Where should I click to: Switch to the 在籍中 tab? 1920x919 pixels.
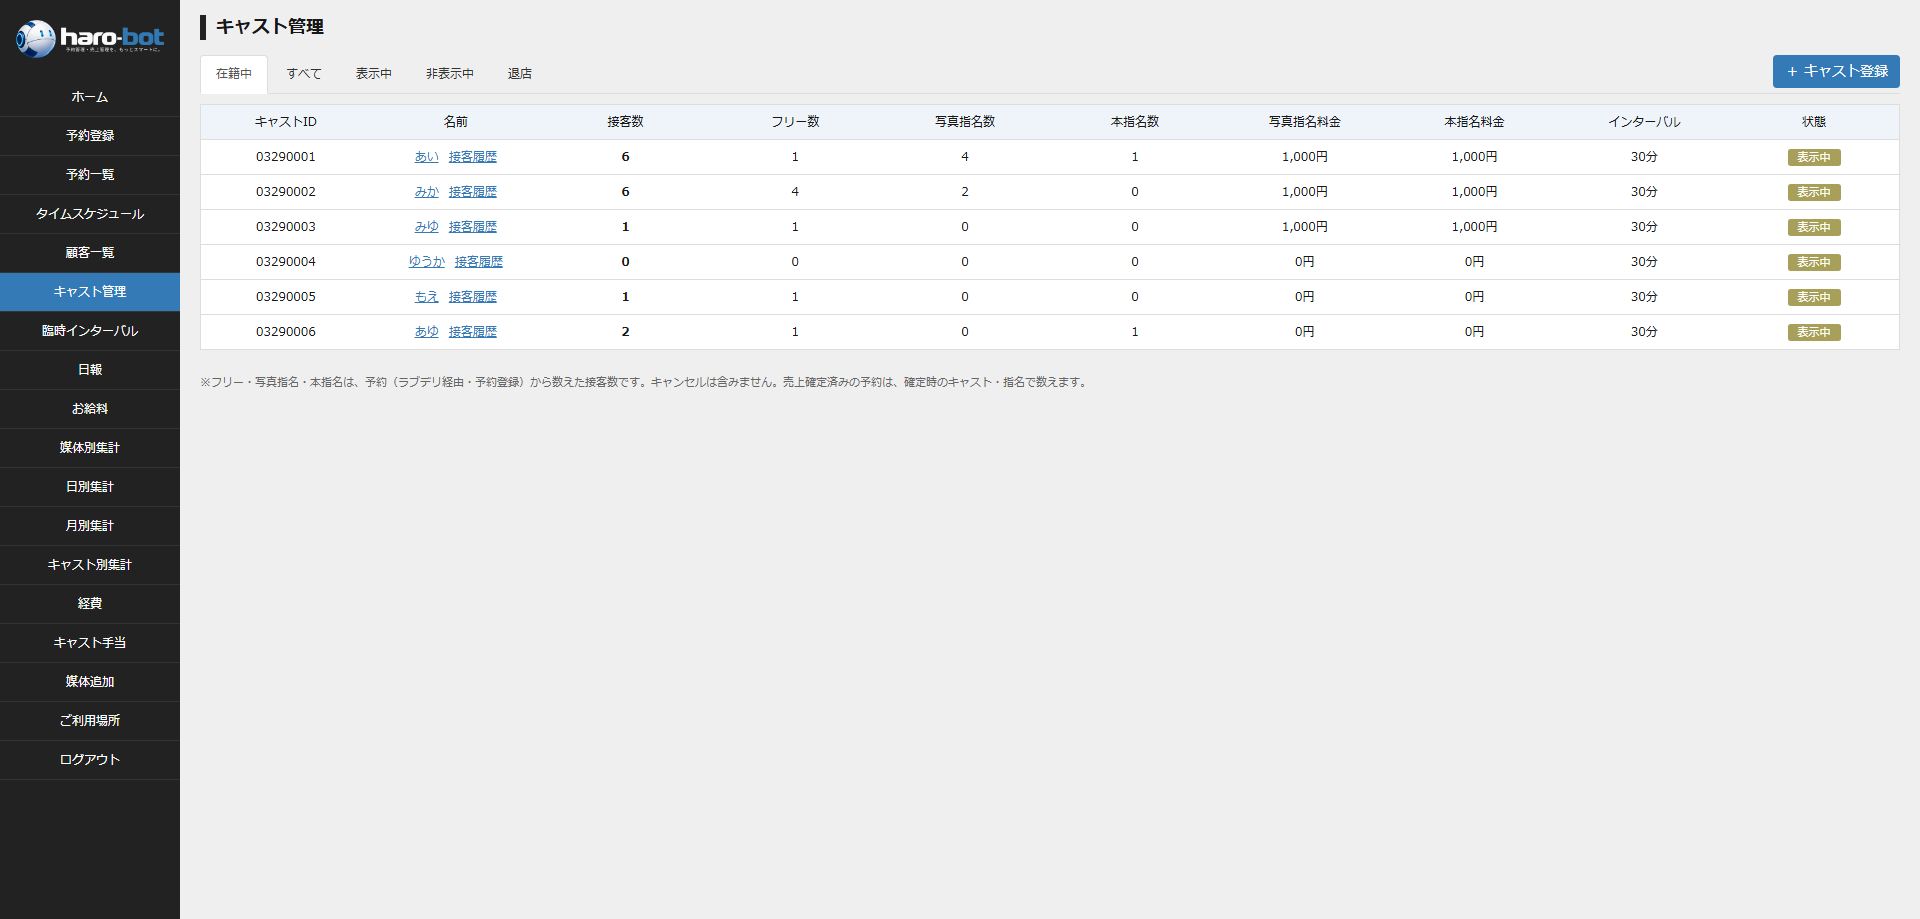click(x=234, y=74)
